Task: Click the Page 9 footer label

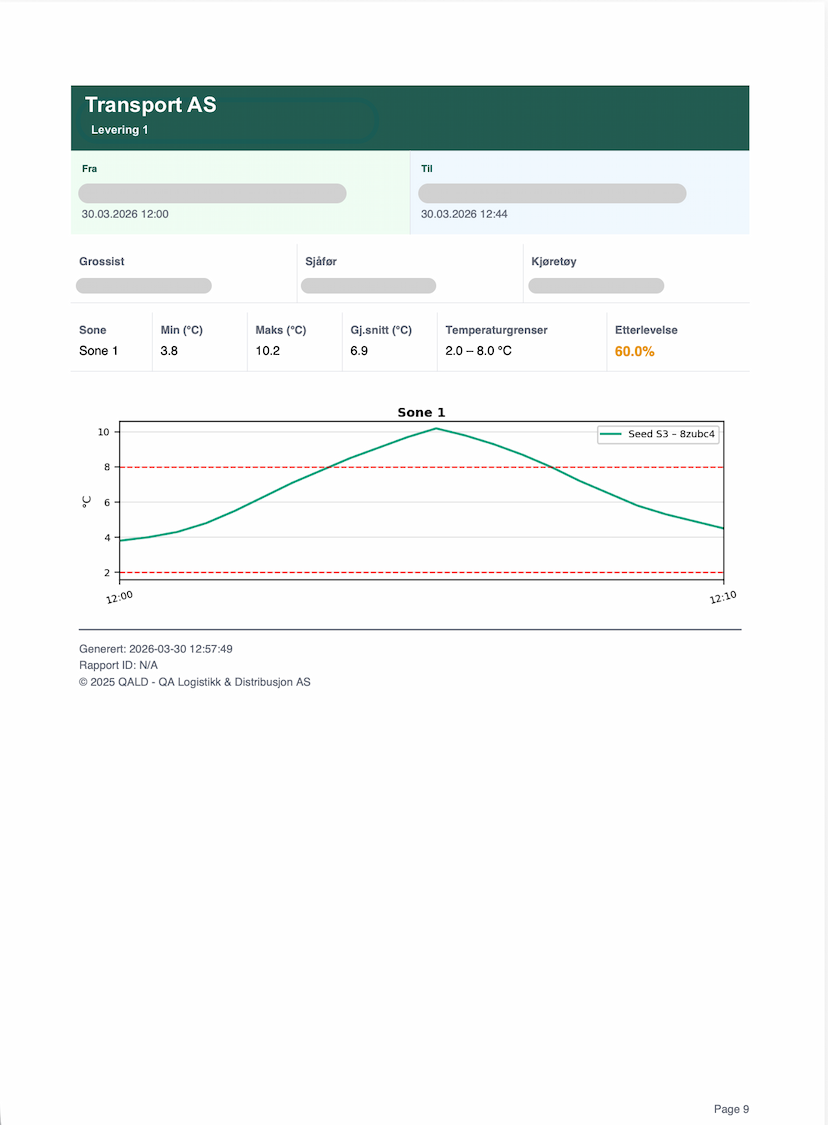Action: [x=731, y=1109]
